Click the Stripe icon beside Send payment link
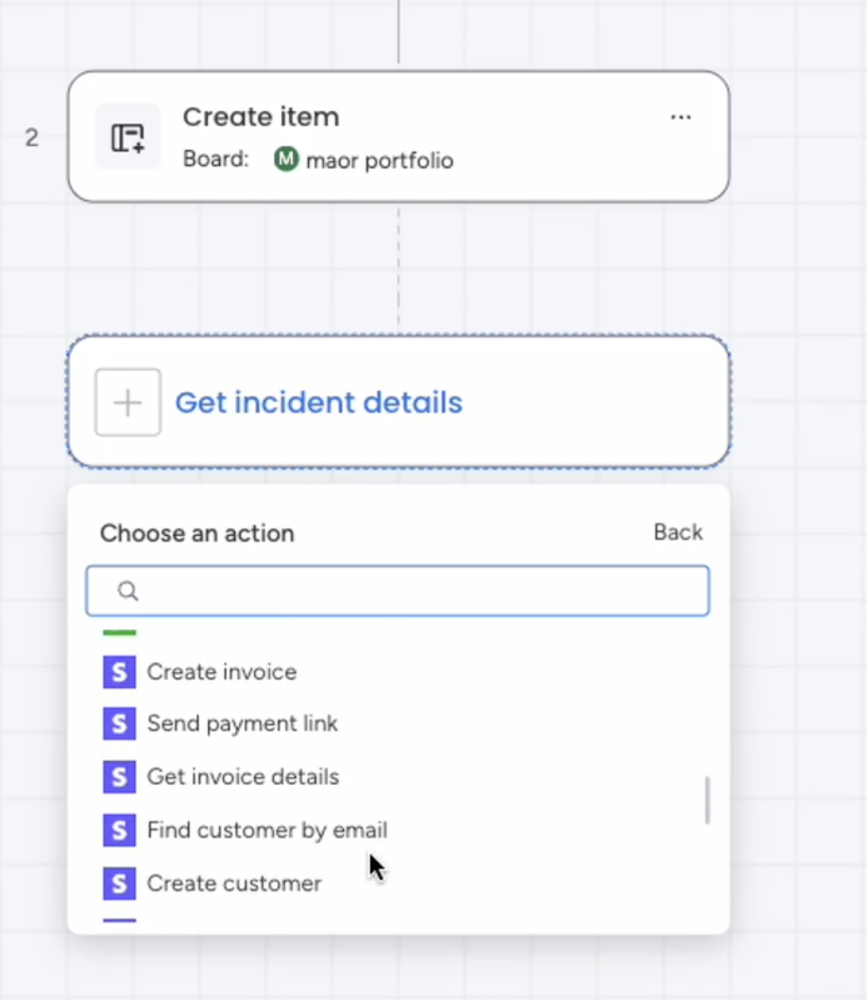The height and width of the screenshot is (1000, 867). (119, 723)
